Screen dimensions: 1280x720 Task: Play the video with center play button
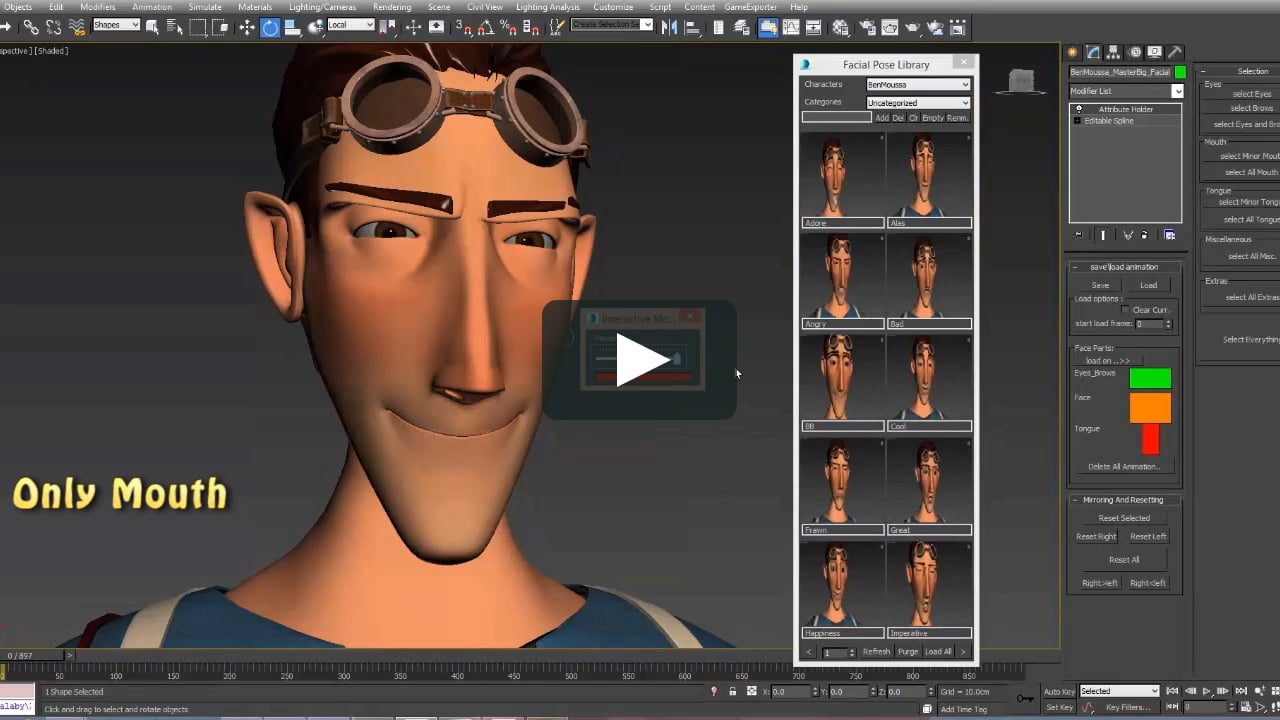coord(640,360)
